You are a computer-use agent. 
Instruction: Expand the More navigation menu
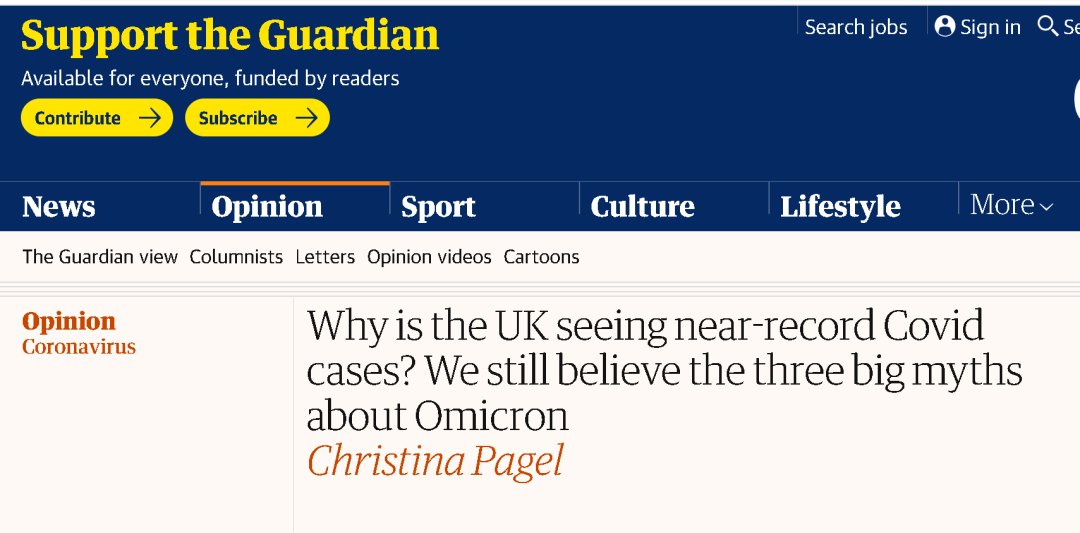coord(1011,205)
